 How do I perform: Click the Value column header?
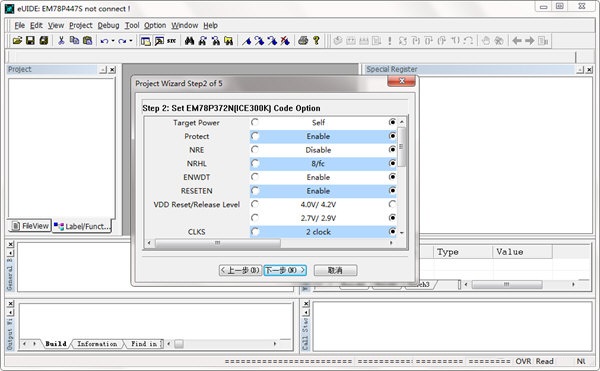(x=522, y=252)
